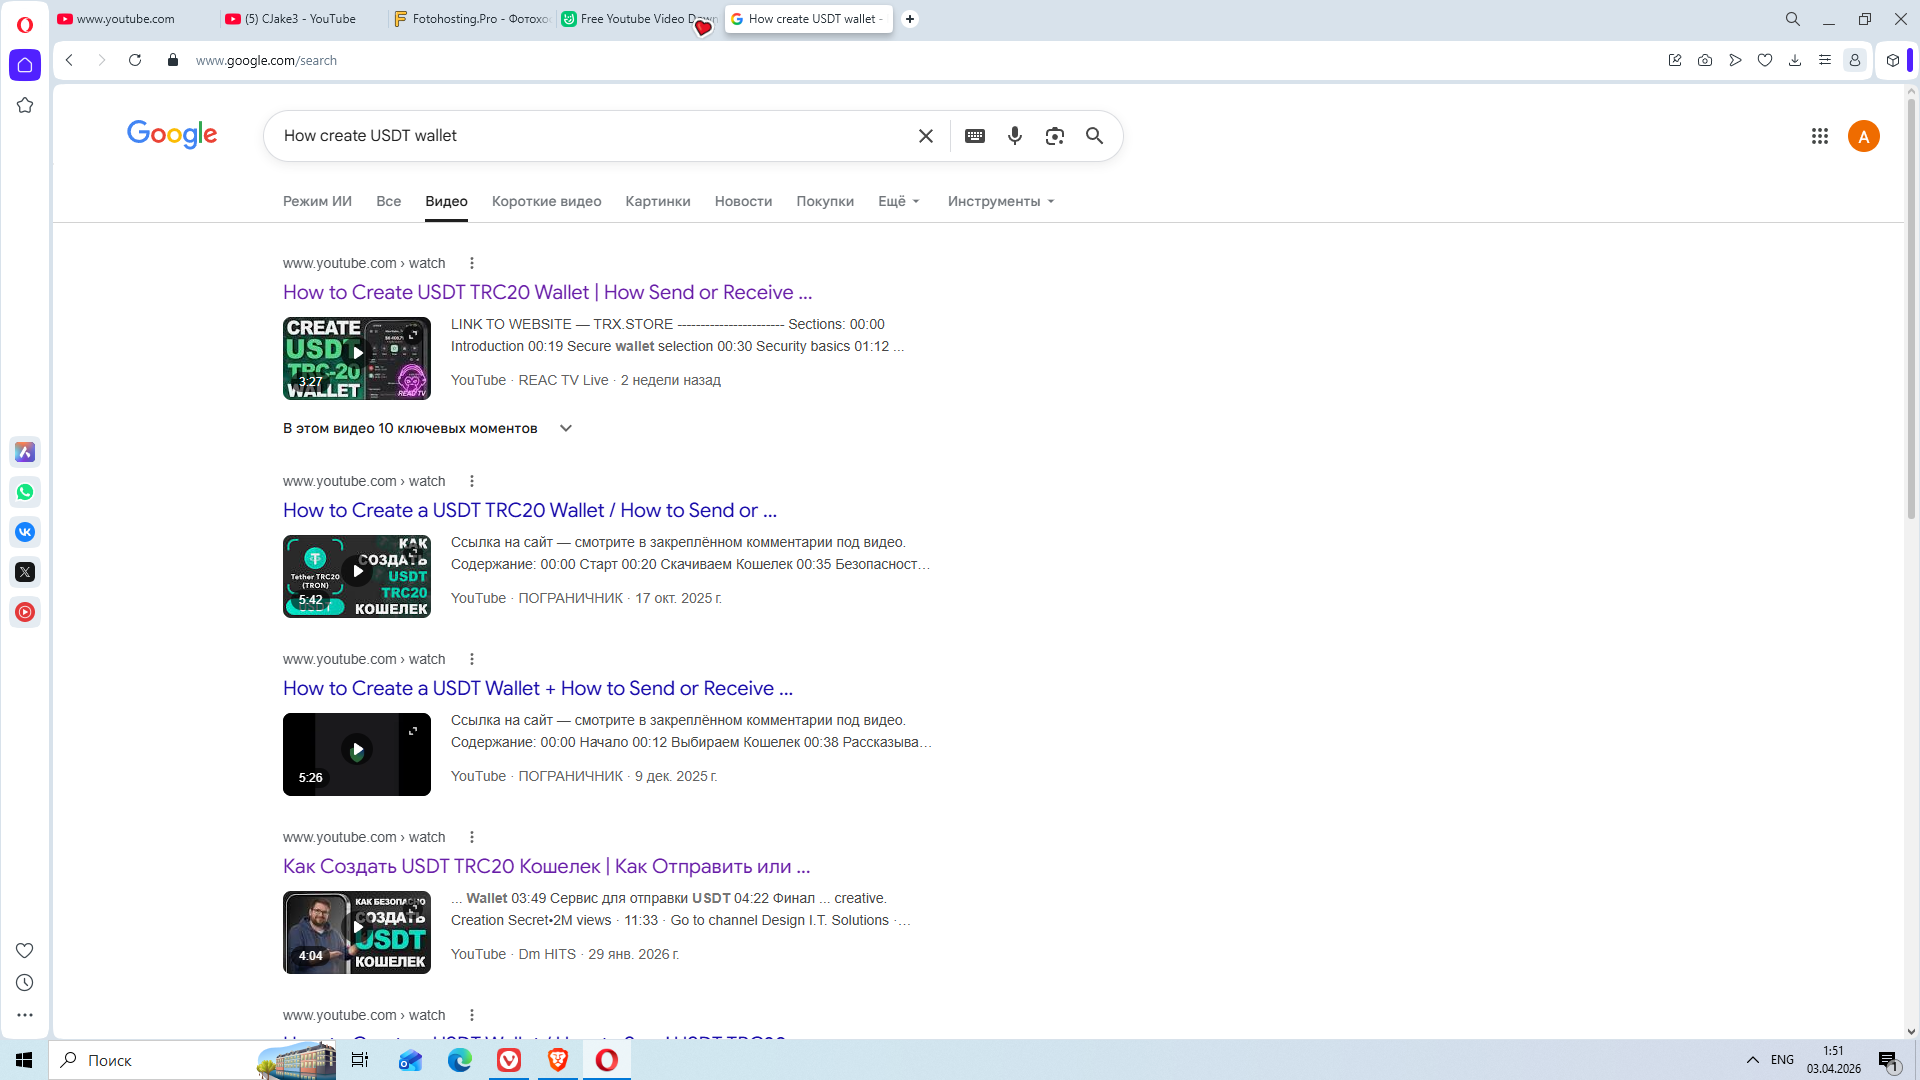Click the Opera snapshot camera icon
This screenshot has width=1920, height=1080.
(x=1705, y=60)
